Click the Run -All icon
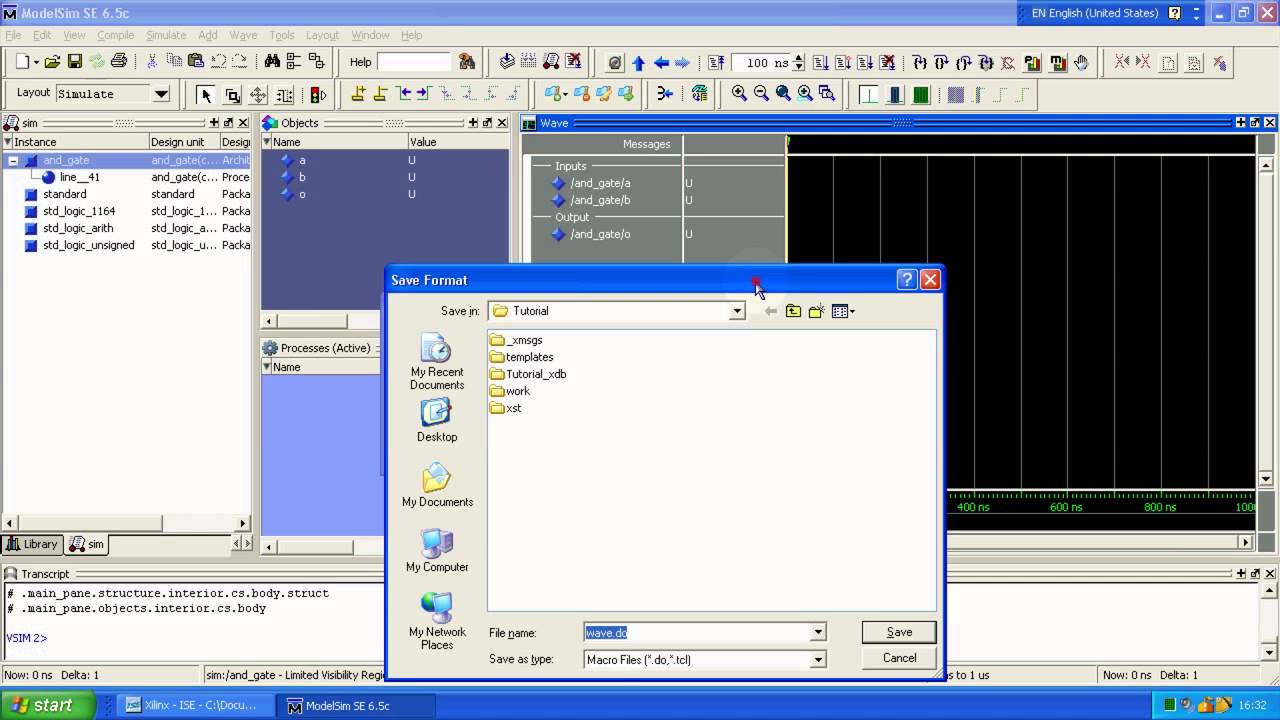1280x720 pixels. (x=865, y=63)
